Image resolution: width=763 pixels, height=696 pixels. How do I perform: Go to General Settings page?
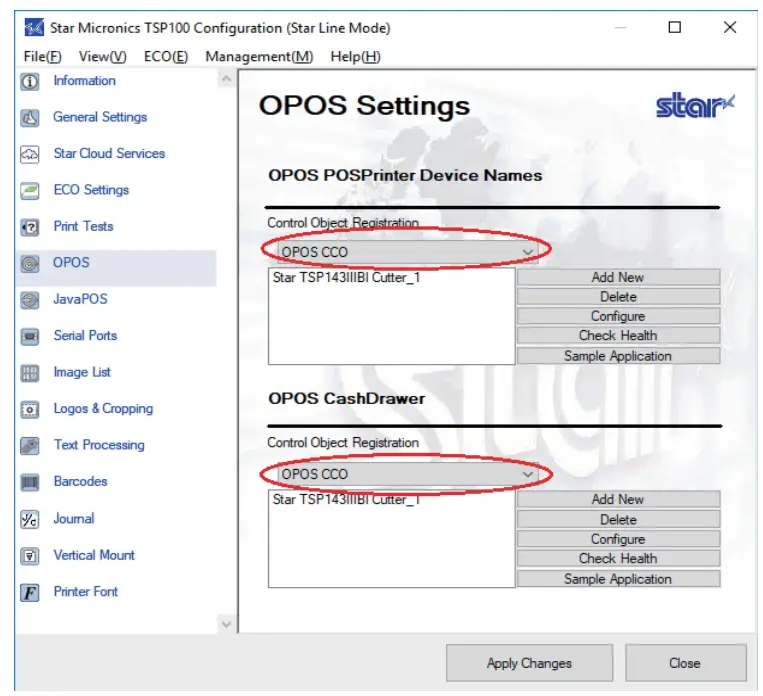coord(100,117)
